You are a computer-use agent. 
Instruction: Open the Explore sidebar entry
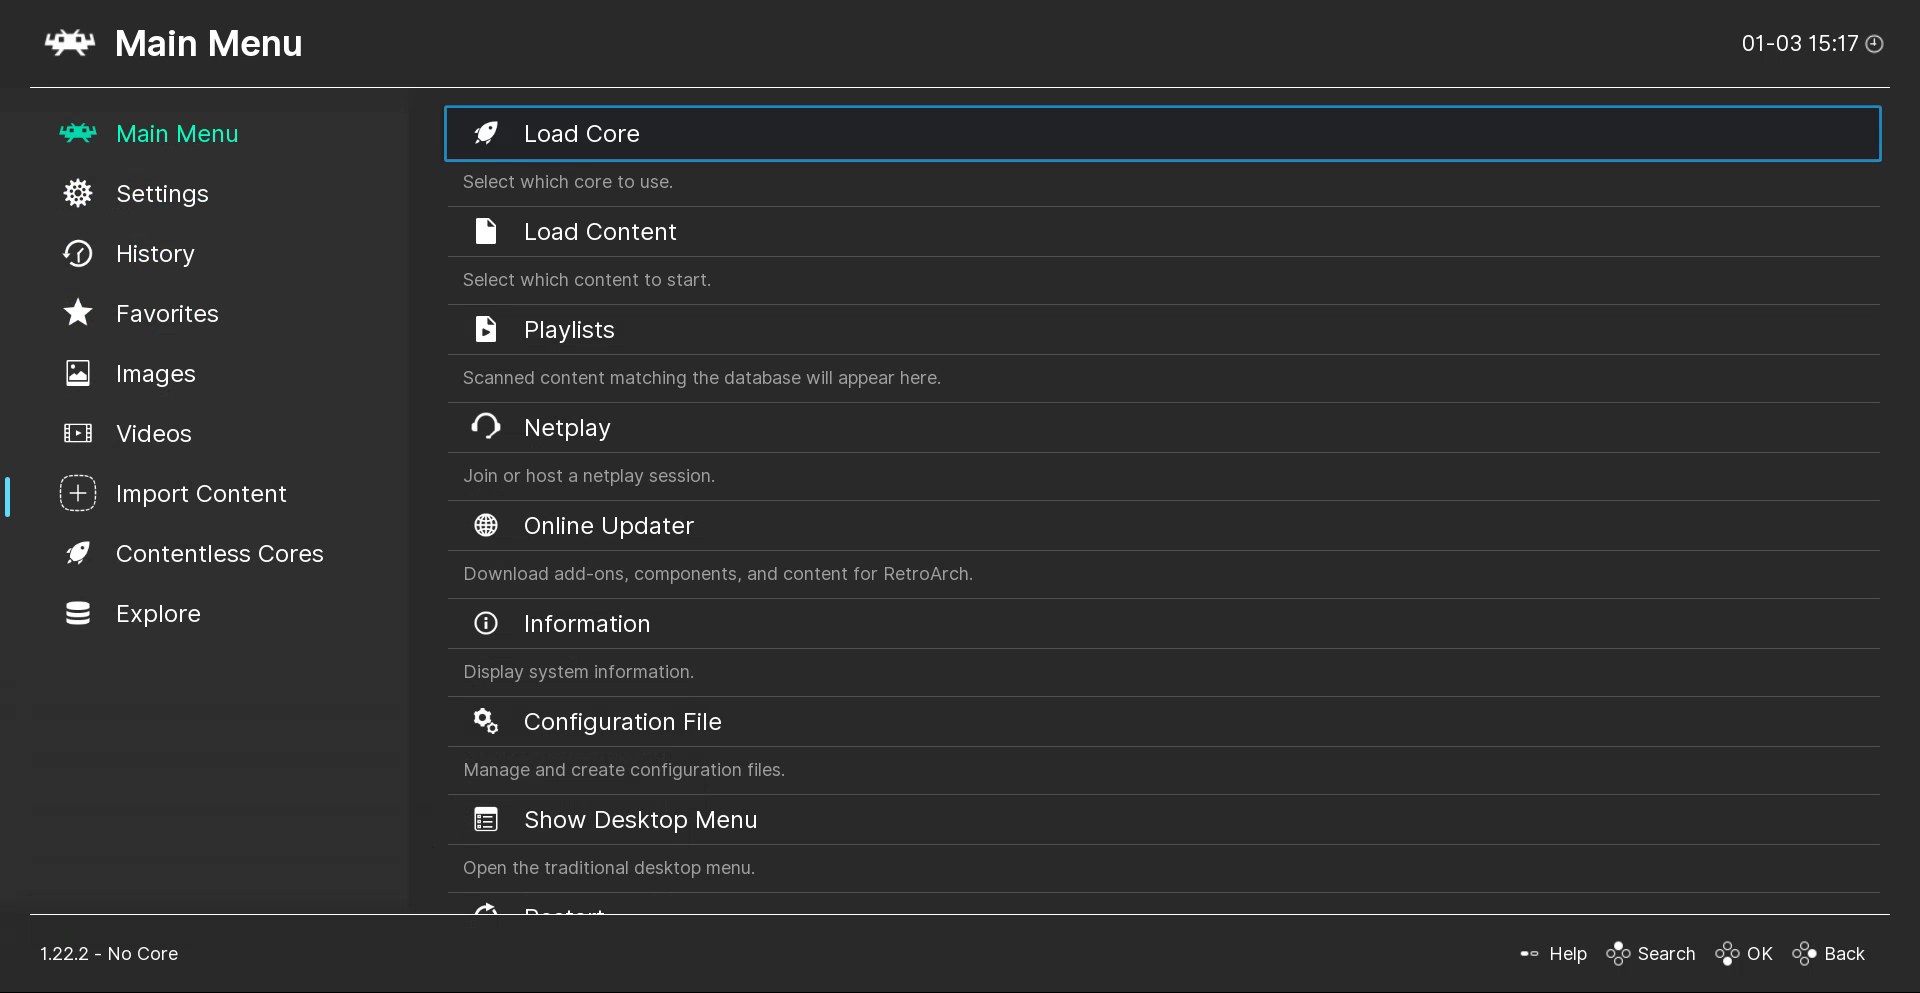coord(158,614)
